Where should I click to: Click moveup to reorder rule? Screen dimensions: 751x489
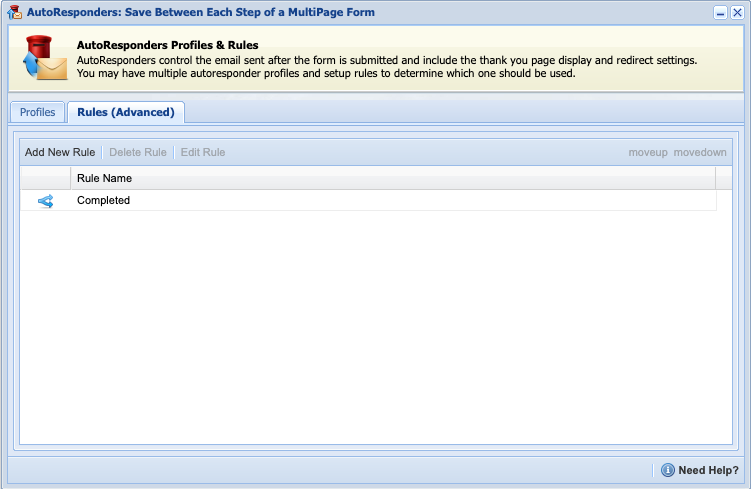[648, 152]
